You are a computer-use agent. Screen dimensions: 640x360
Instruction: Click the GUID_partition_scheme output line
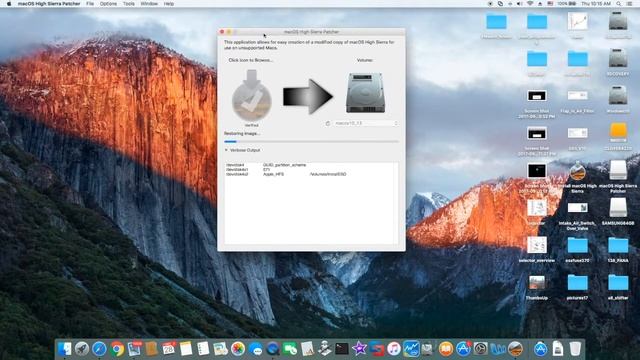[x=266, y=165]
